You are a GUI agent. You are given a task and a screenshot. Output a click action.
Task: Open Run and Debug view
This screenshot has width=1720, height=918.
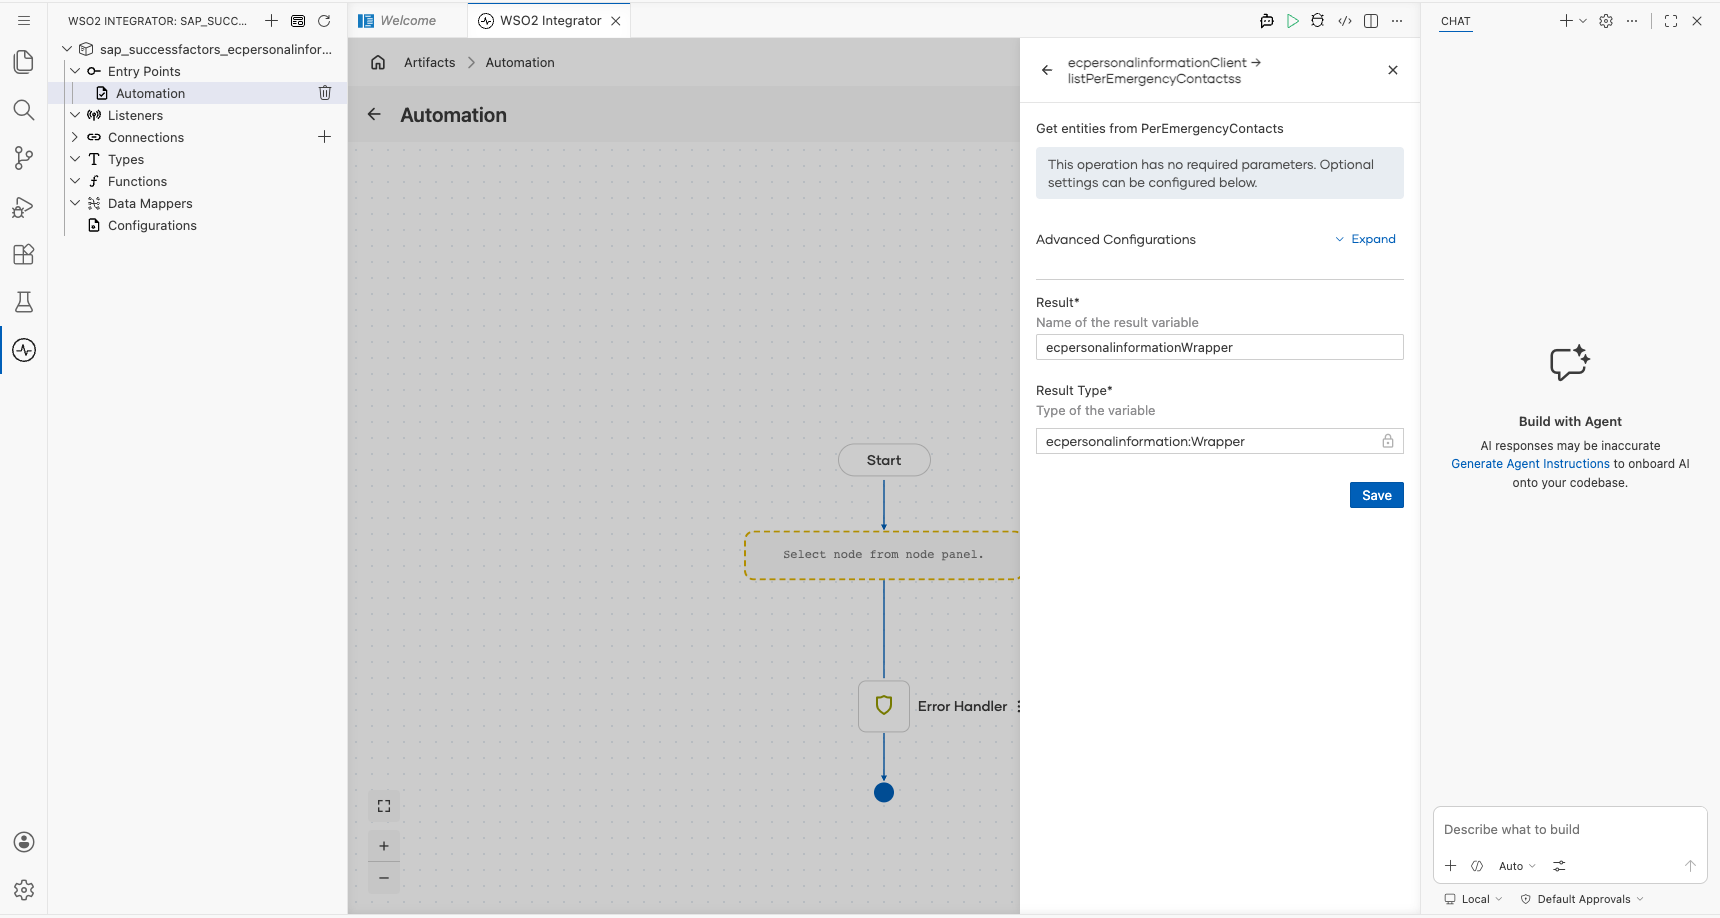(24, 207)
